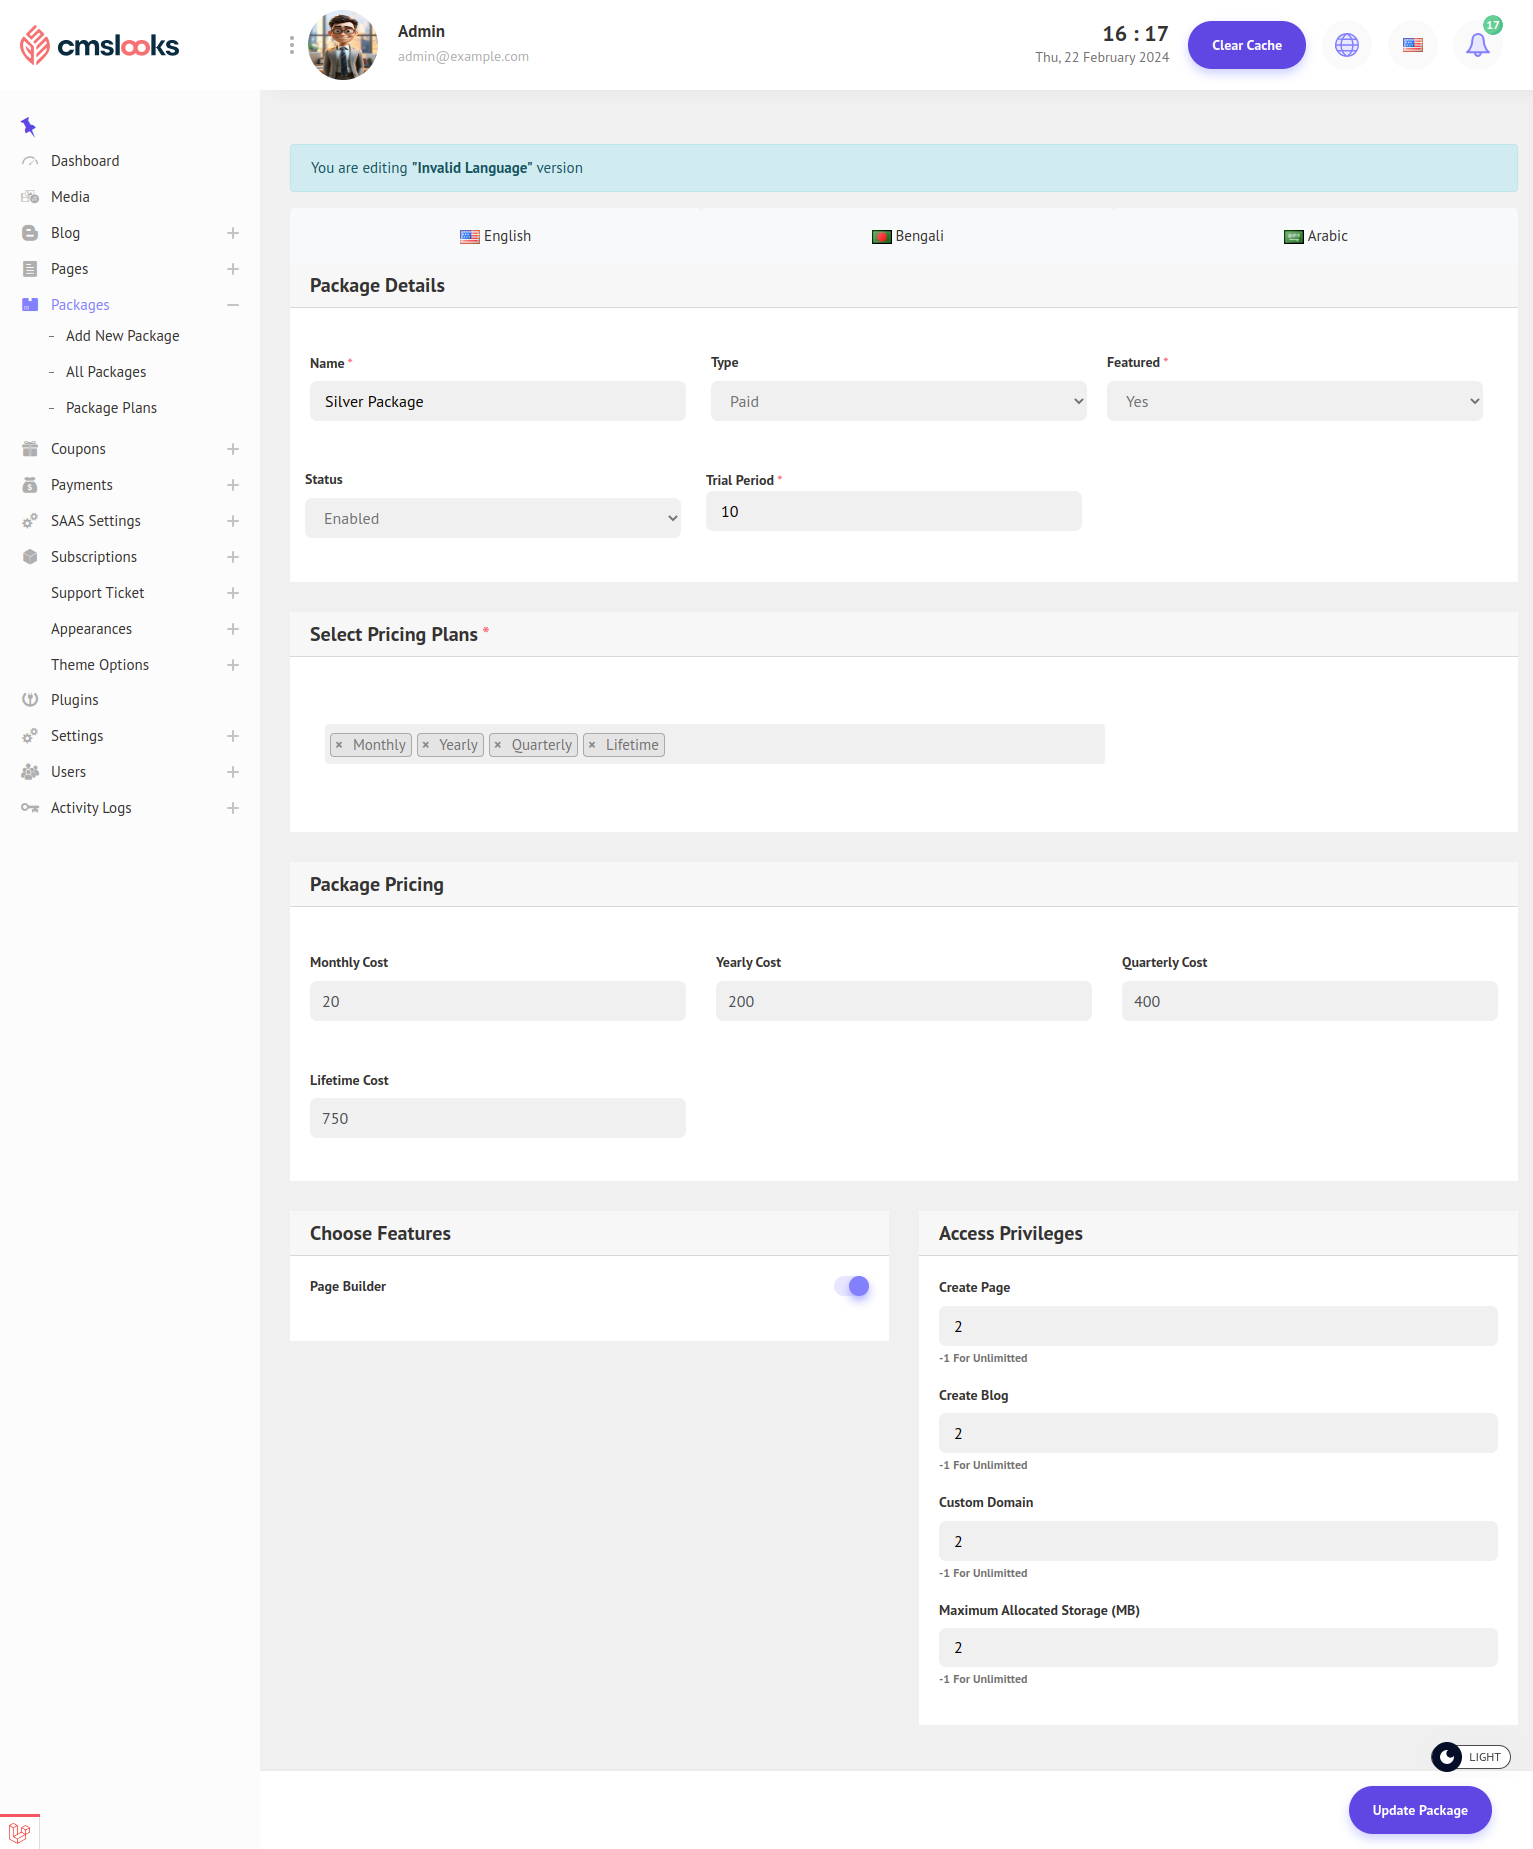Remove the Lifetime pricing plan tag
This screenshot has width=1533, height=1849.
coord(592,745)
